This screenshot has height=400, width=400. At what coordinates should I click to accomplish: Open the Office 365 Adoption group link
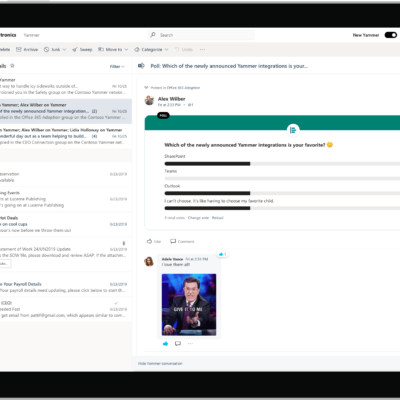[x=183, y=88]
